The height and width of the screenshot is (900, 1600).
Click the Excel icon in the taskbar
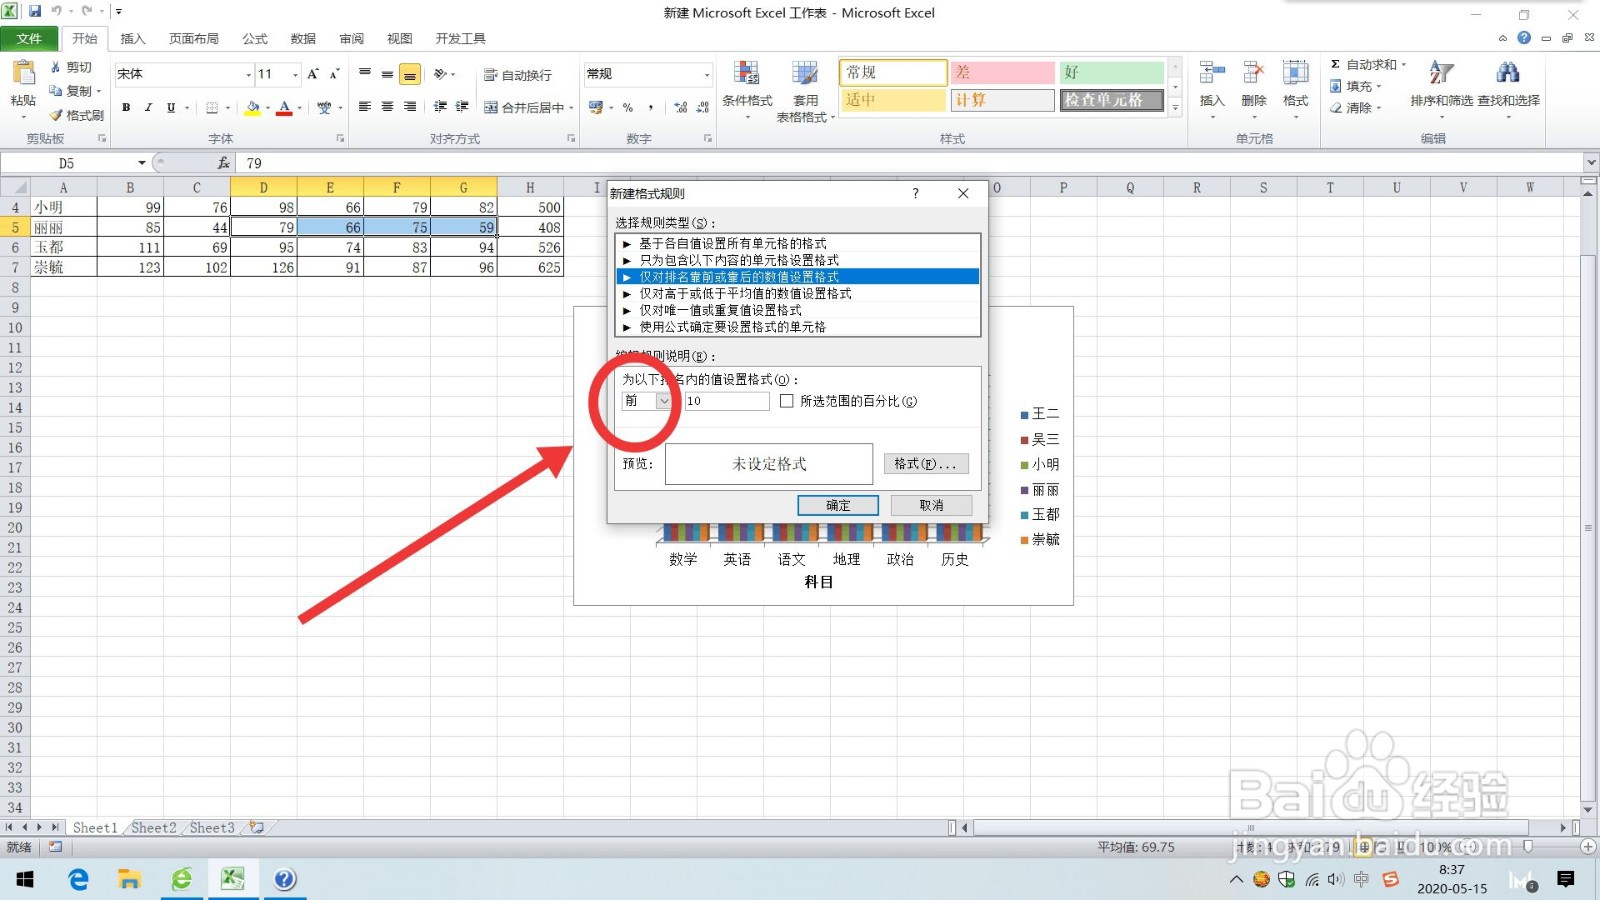pos(233,879)
